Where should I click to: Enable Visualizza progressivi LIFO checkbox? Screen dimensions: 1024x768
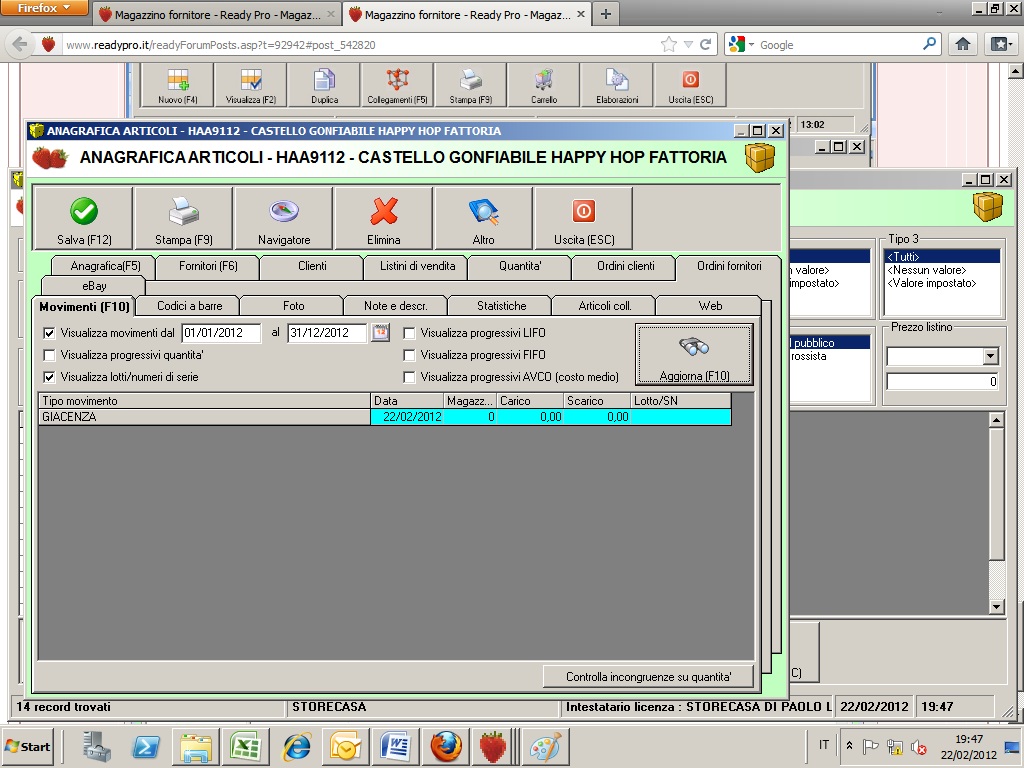(409, 333)
